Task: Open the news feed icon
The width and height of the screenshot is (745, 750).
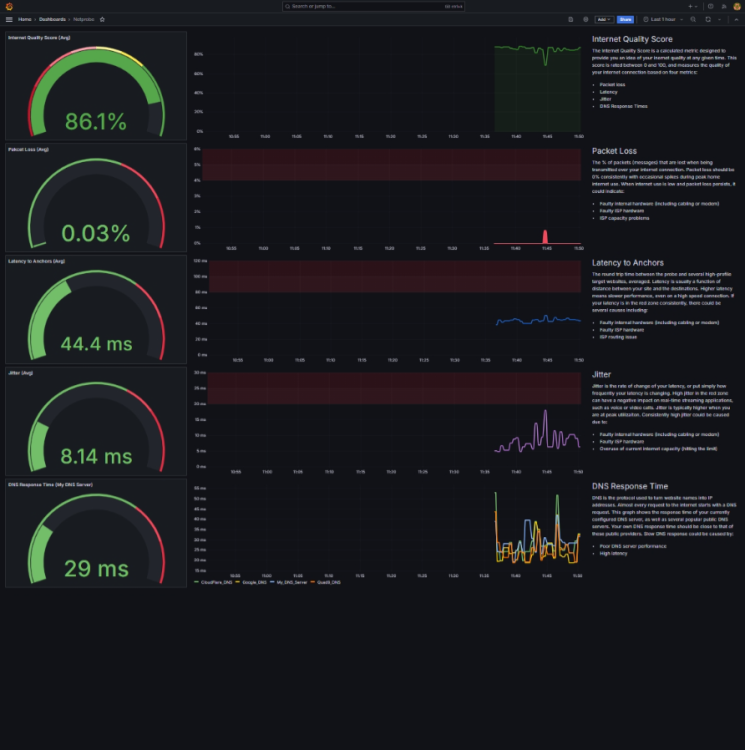Action: point(723,6)
